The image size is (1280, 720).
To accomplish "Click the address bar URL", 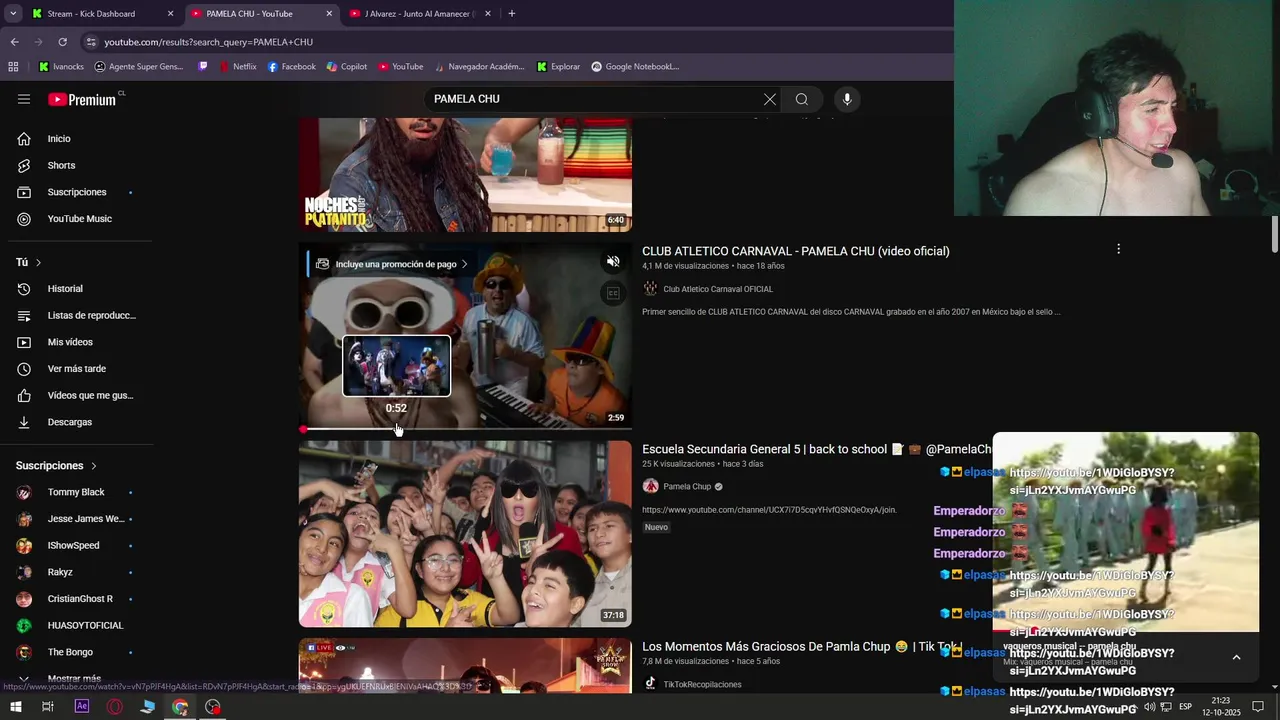I will tap(208, 42).
